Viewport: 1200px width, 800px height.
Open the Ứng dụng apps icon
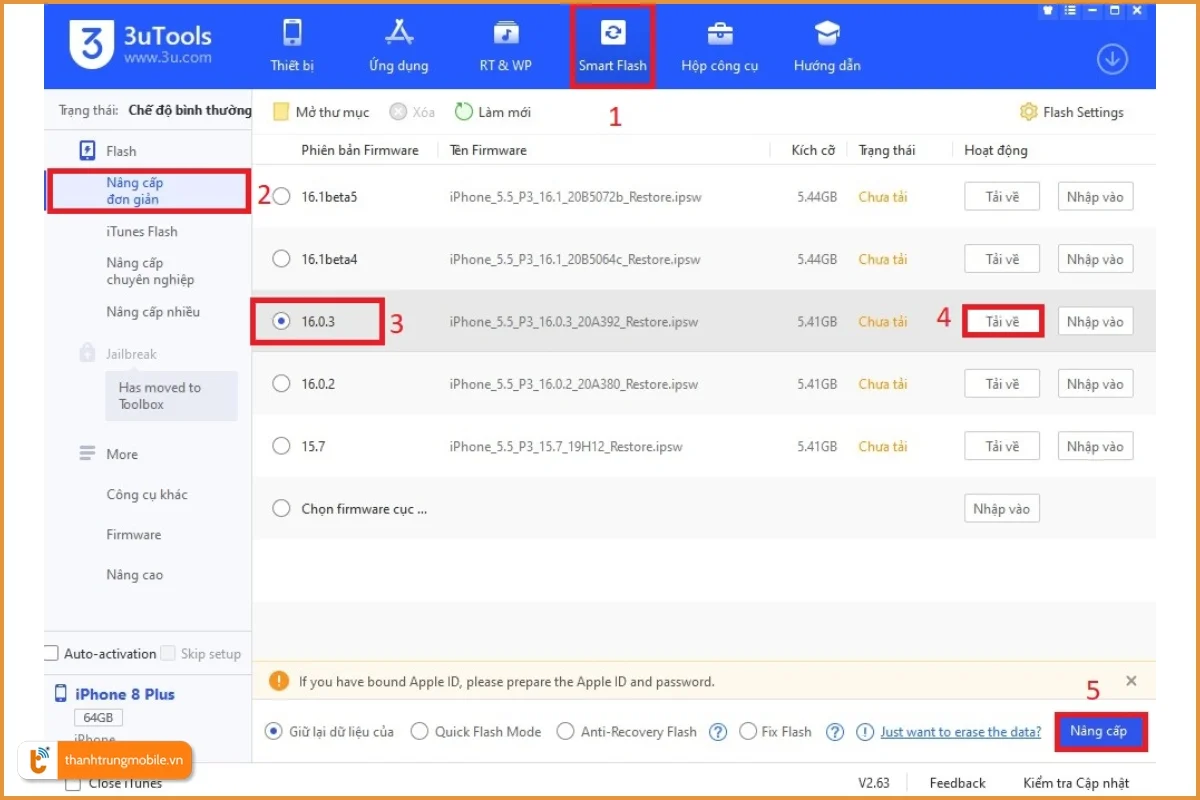pos(398,34)
